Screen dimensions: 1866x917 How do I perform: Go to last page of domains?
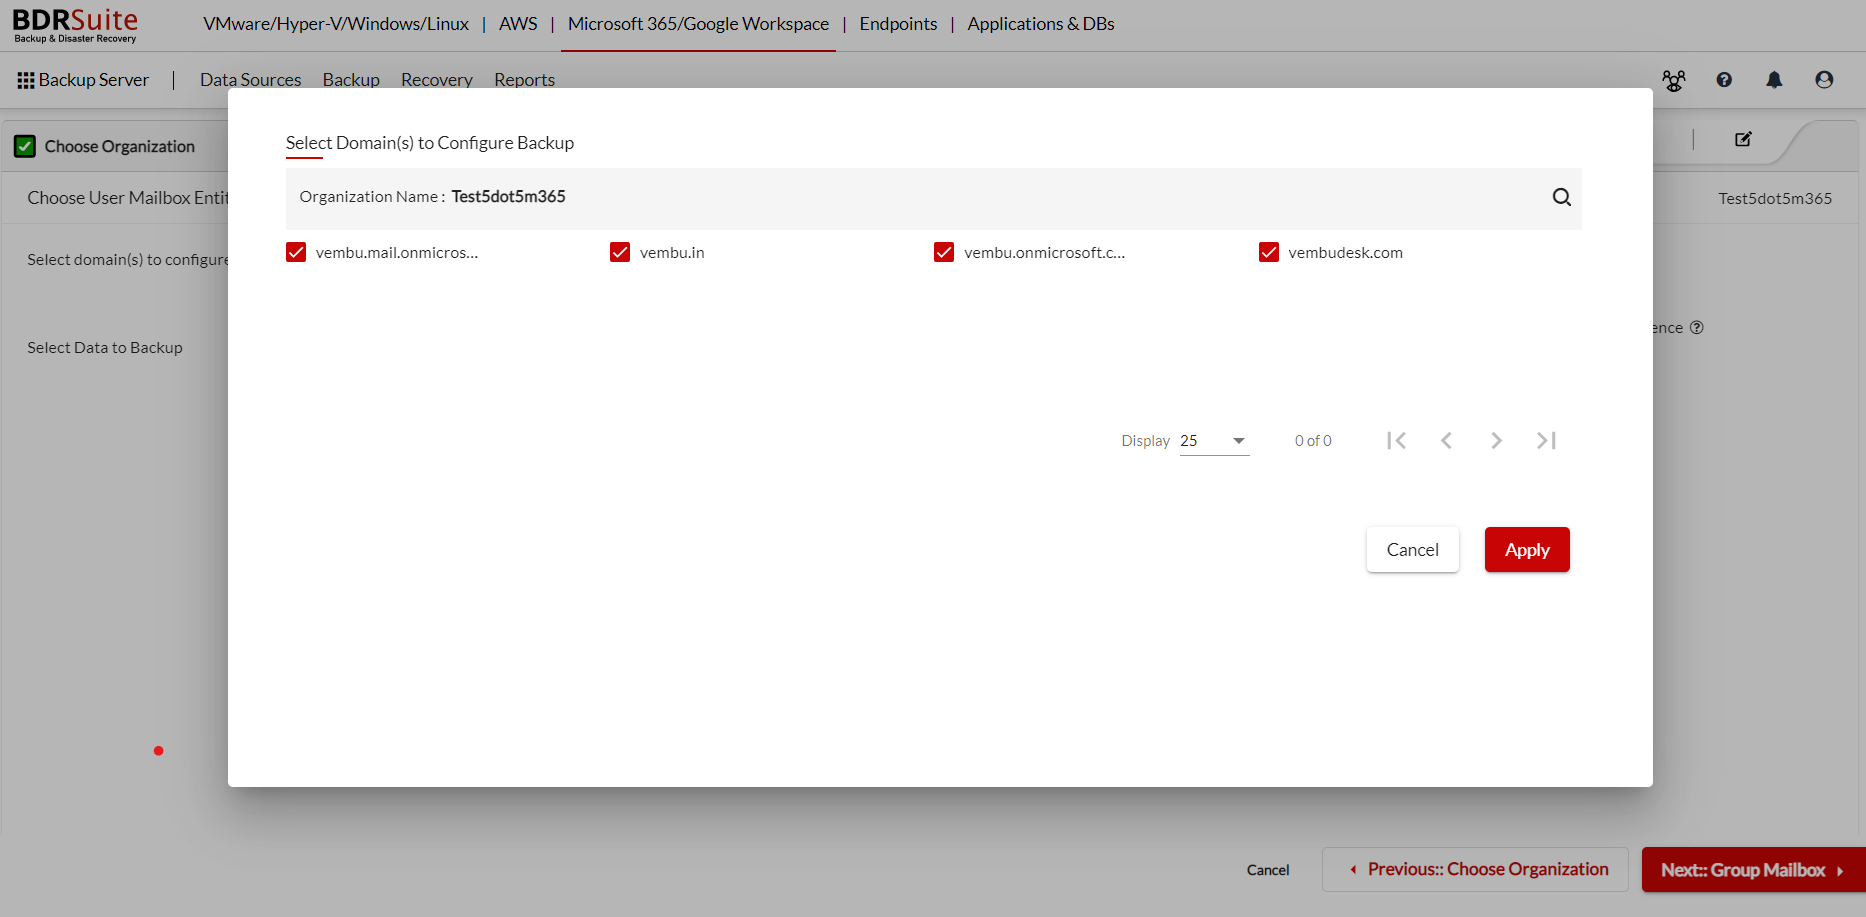click(x=1546, y=440)
